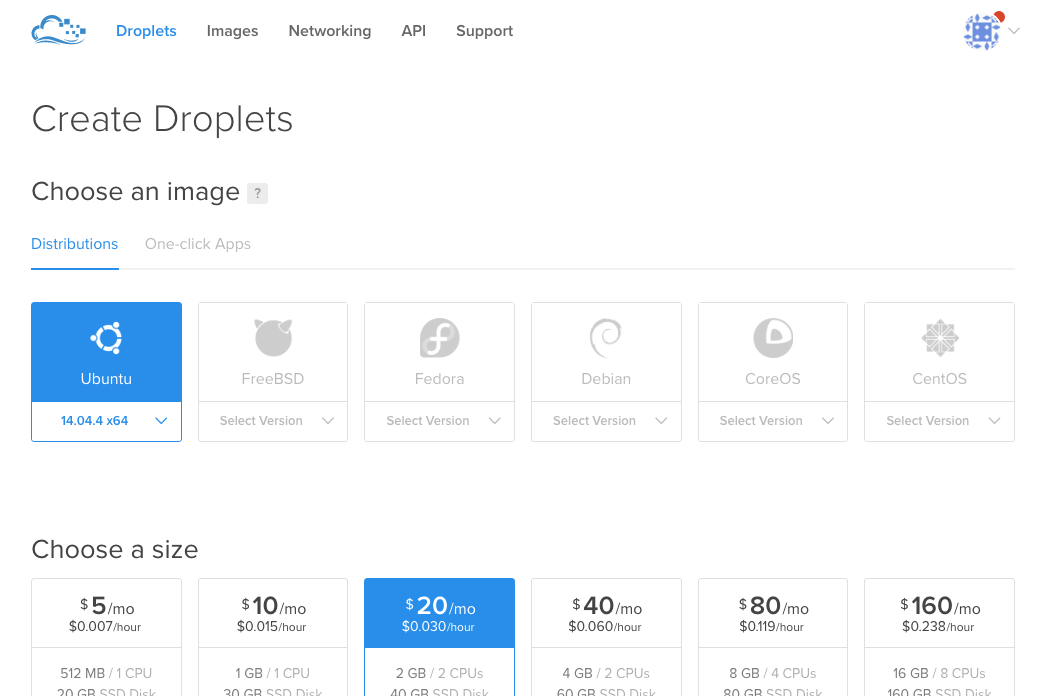This screenshot has width=1045, height=696.
Task: Click the 16 GB / 8 CPUs spec text
Action: point(940,673)
